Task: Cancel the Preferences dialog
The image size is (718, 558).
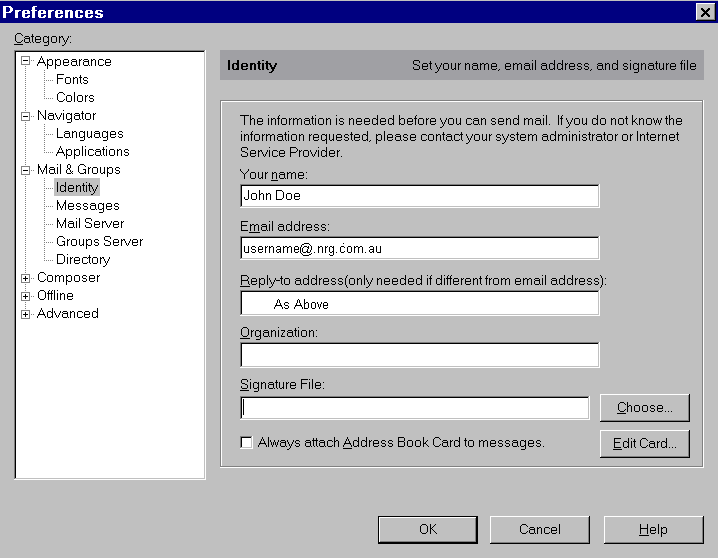Action: [x=540, y=530]
